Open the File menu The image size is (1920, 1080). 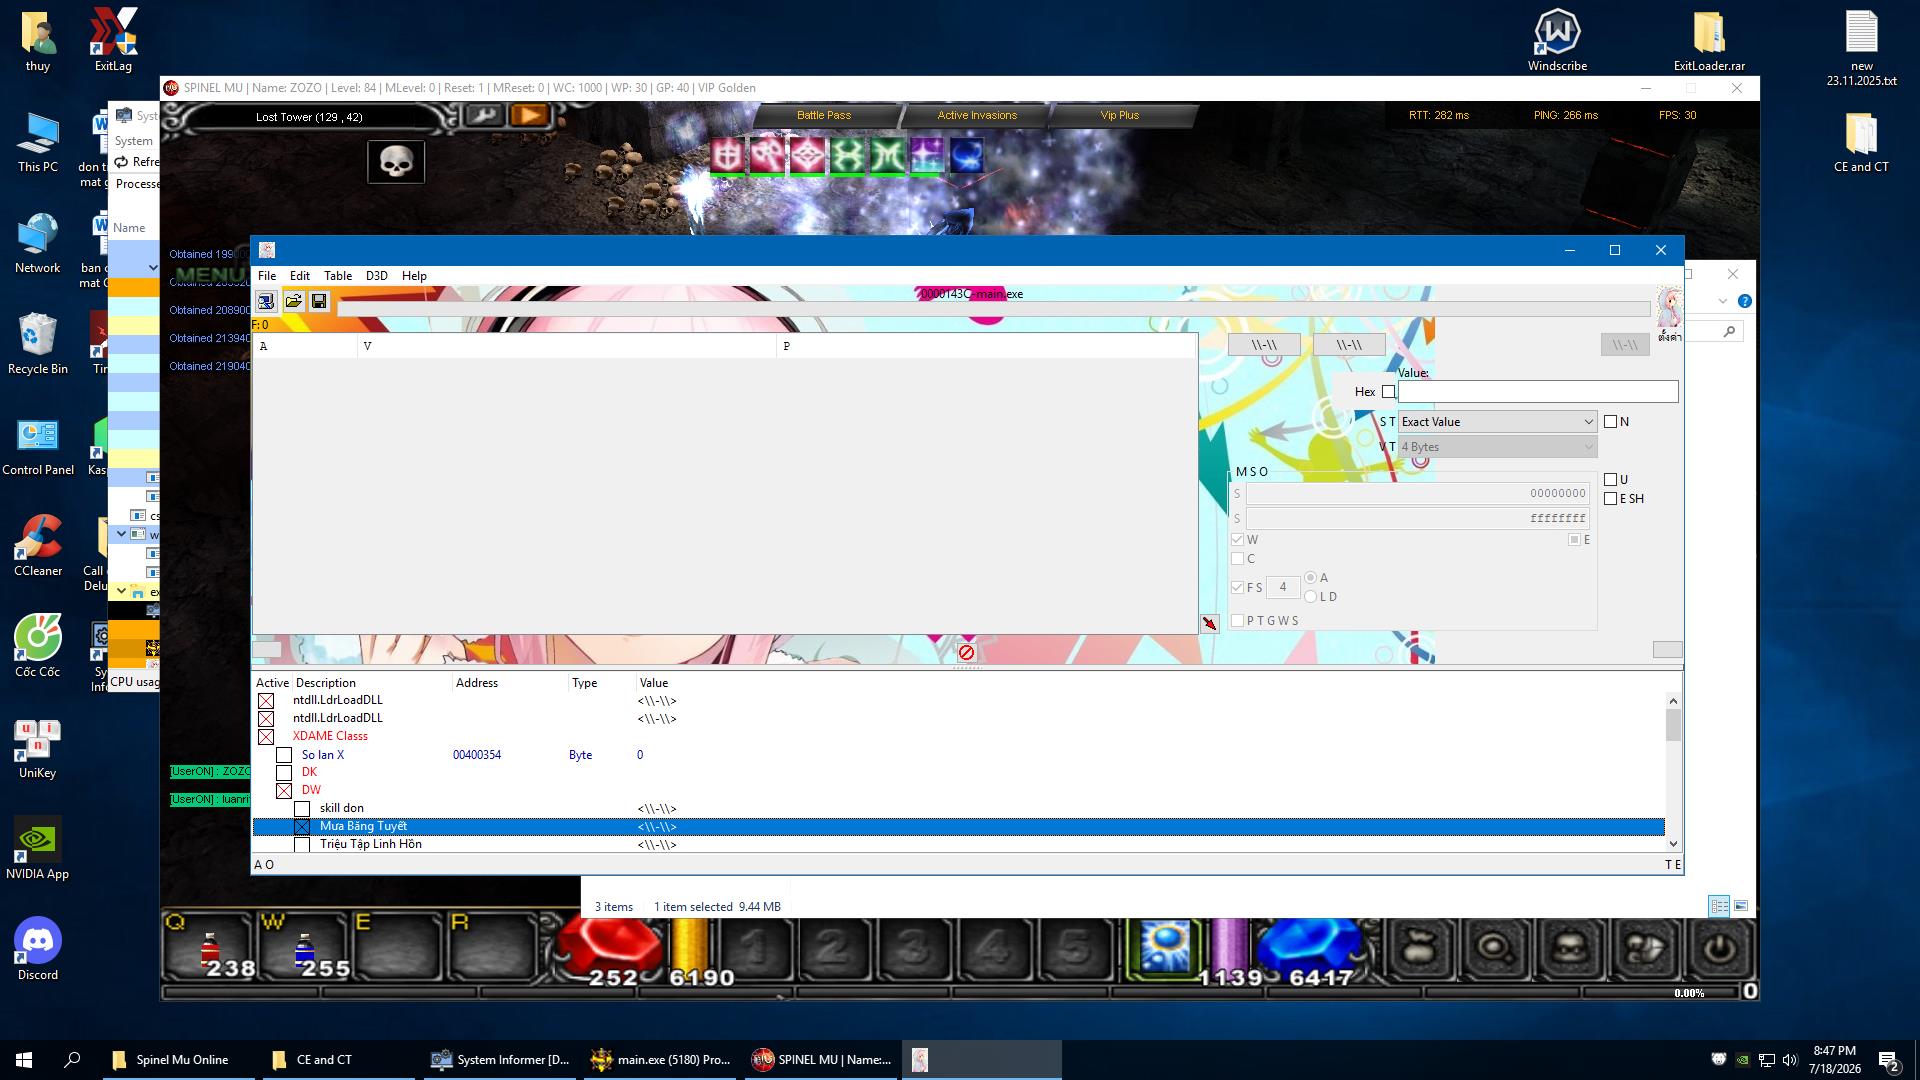coord(267,276)
